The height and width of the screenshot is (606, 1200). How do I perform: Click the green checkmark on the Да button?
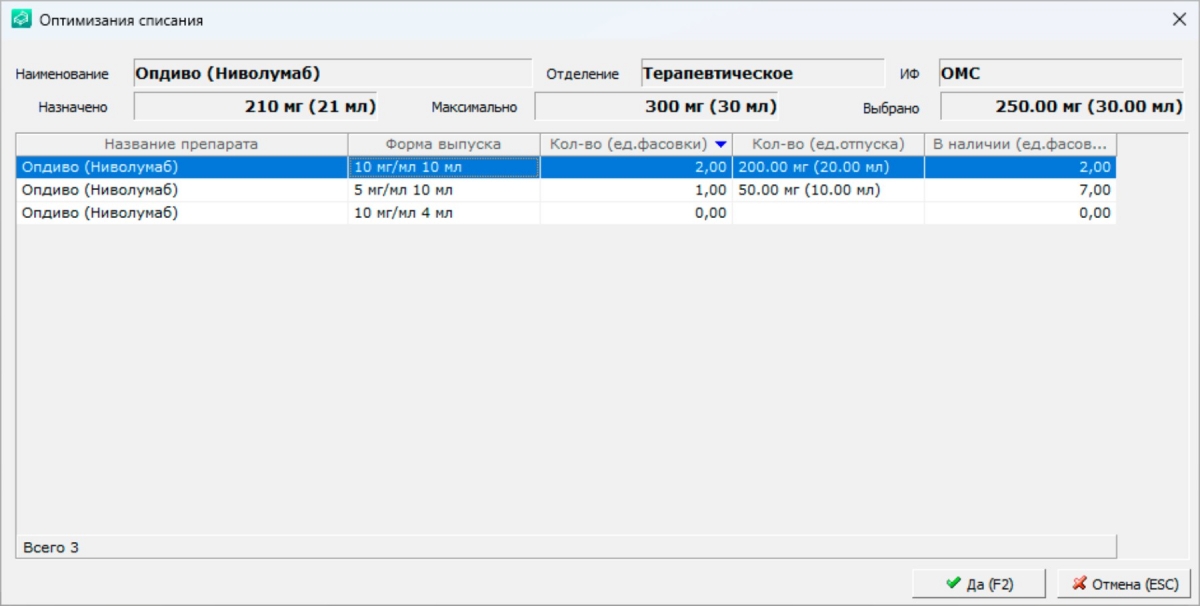point(952,583)
